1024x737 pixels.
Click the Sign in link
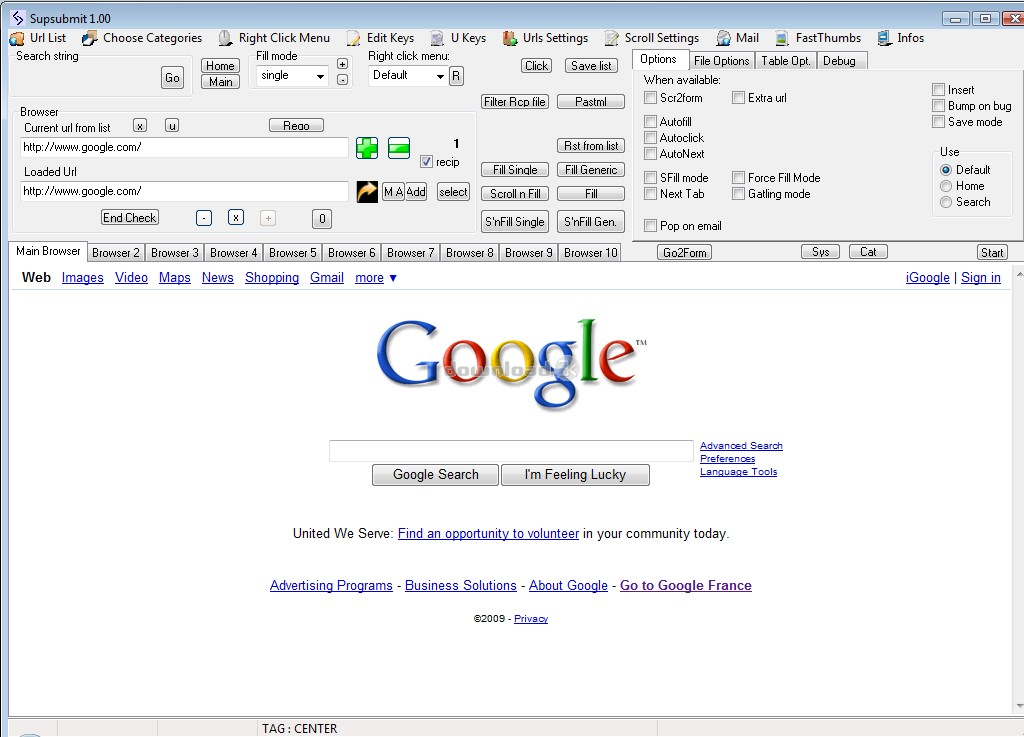(980, 277)
